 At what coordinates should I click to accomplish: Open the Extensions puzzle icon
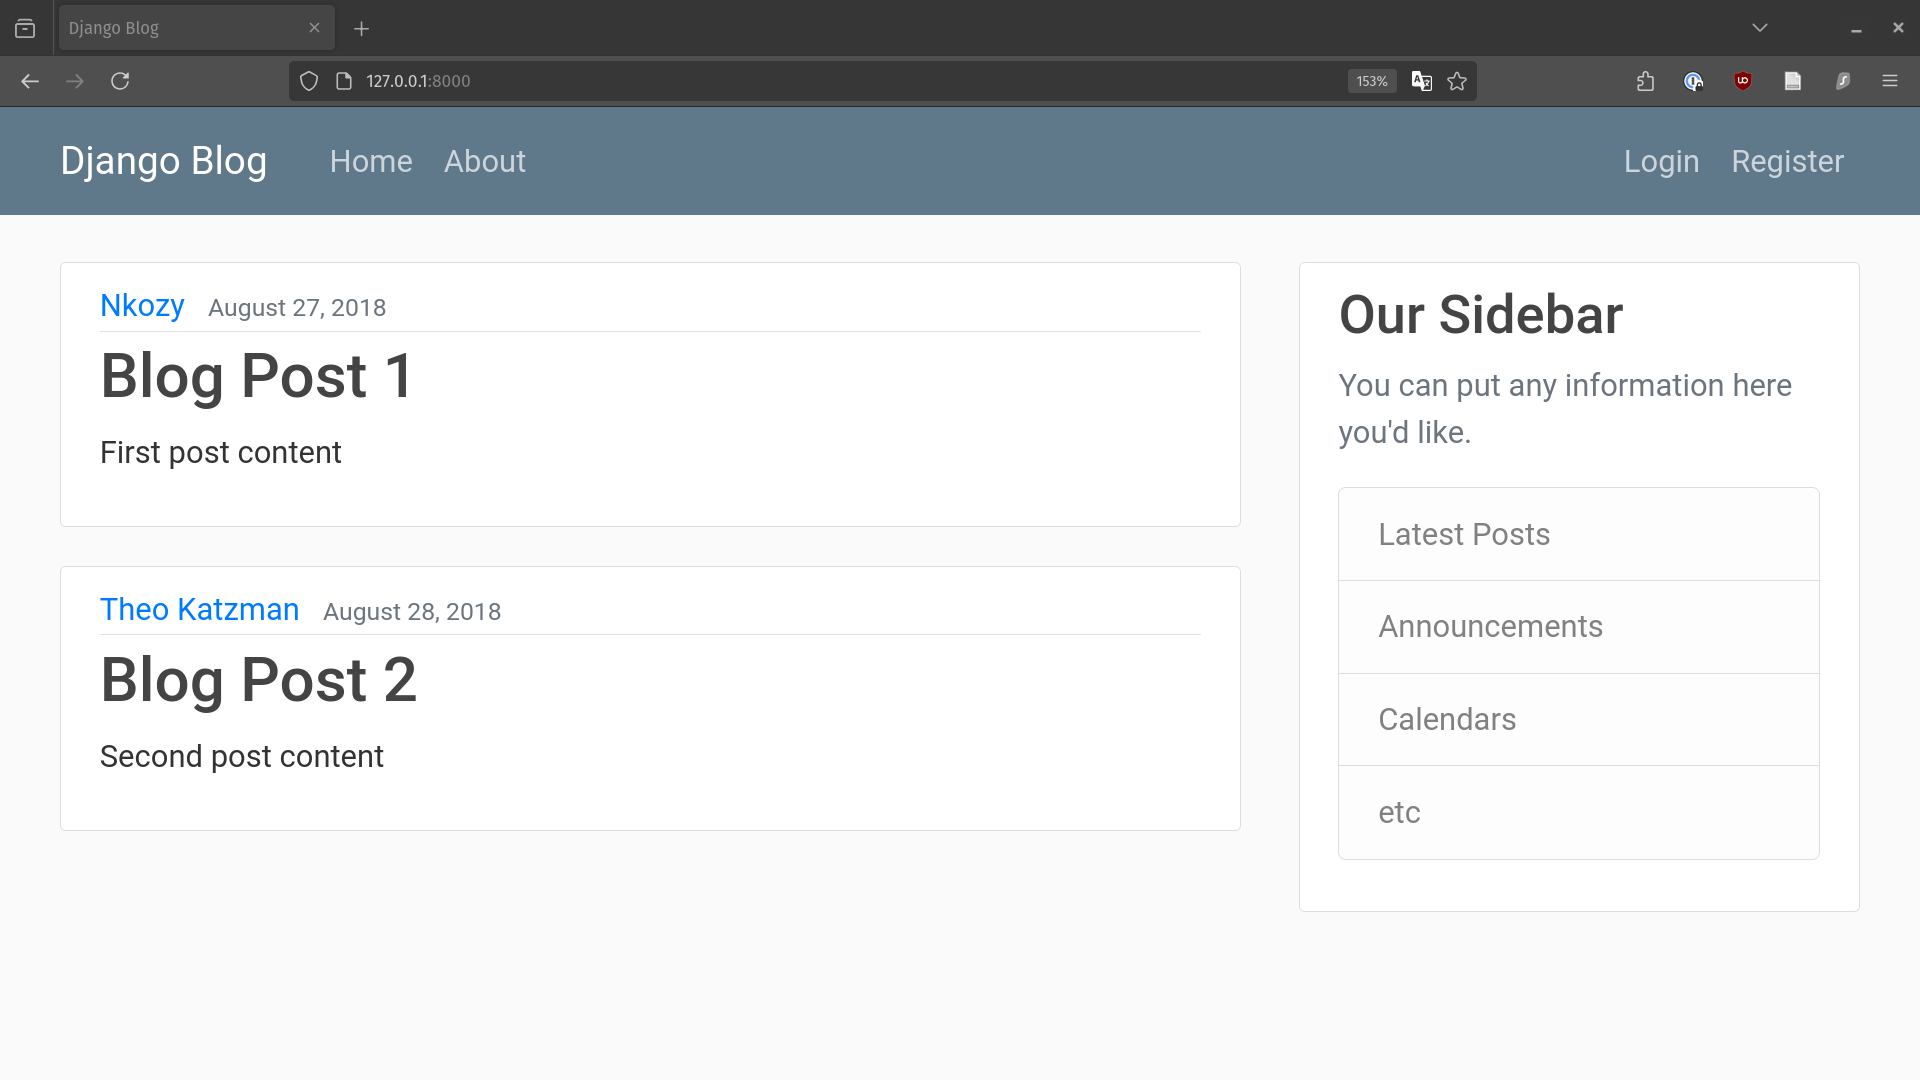pos(1645,81)
